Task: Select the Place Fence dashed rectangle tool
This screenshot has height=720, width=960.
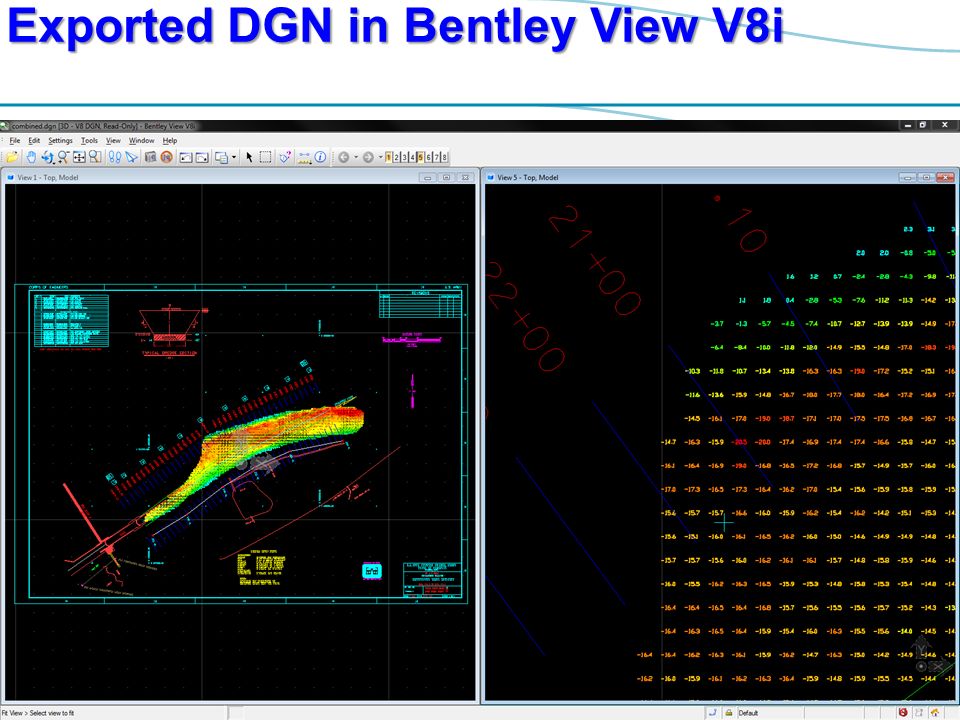Action: 265,157
